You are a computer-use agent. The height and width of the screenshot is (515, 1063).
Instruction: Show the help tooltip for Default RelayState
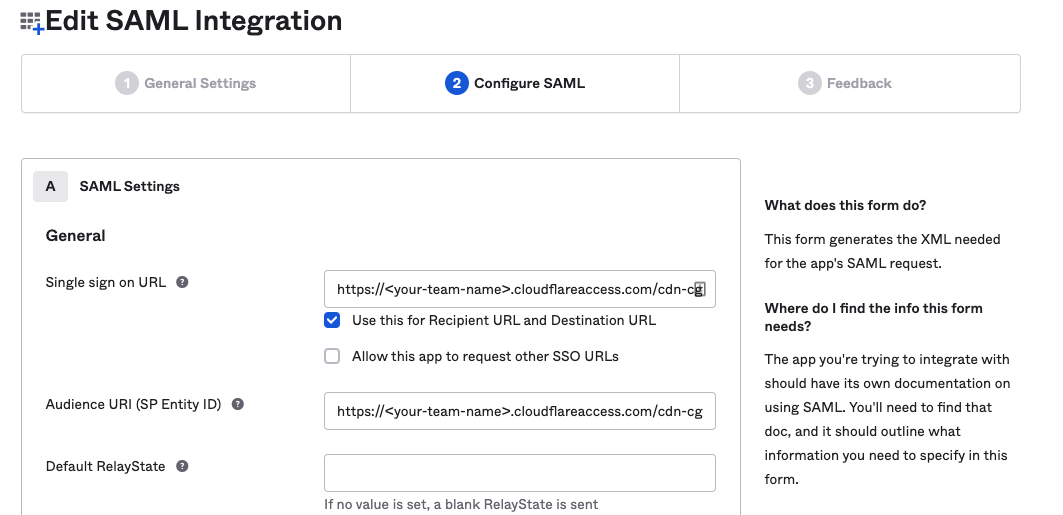click(183, 467)
